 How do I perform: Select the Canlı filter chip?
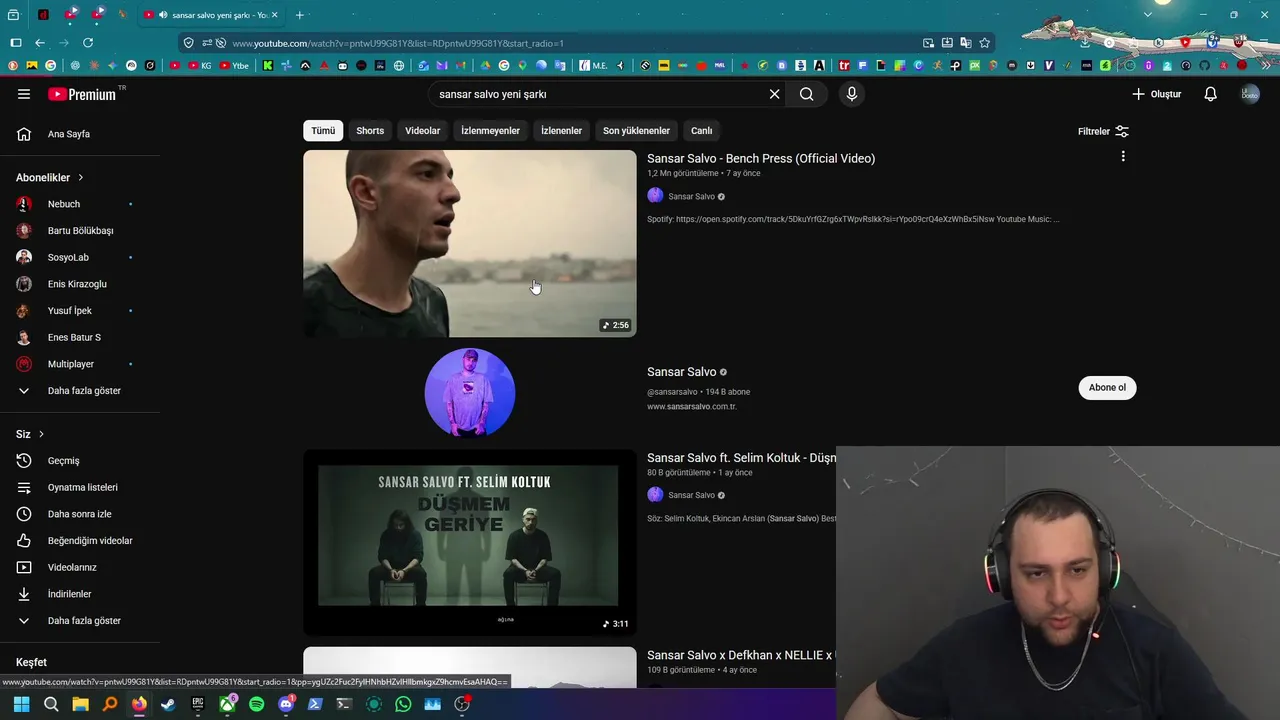pos(702,131)
